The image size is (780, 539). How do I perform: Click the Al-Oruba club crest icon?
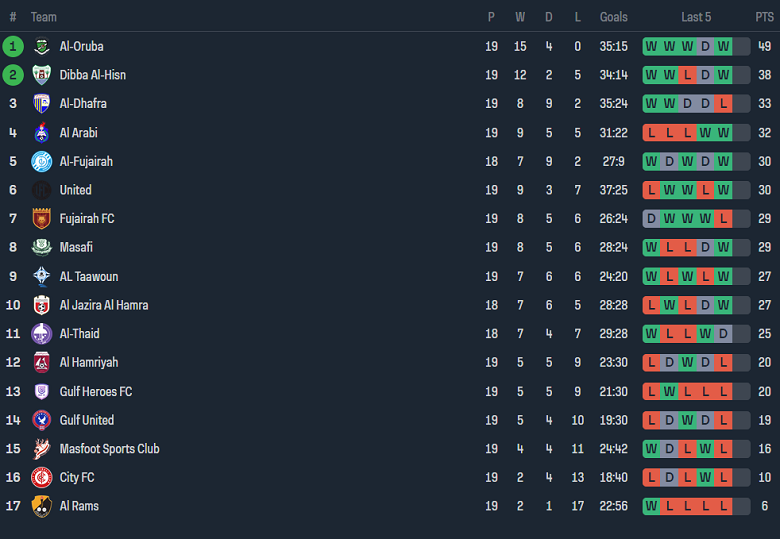pyautogui.click(x=41, y=47)
